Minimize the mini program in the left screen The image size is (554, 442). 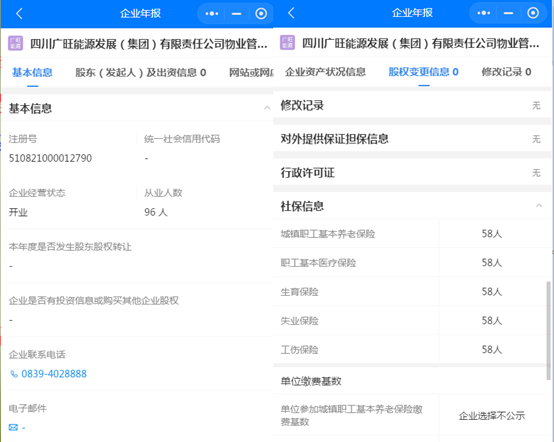point(236,14)
